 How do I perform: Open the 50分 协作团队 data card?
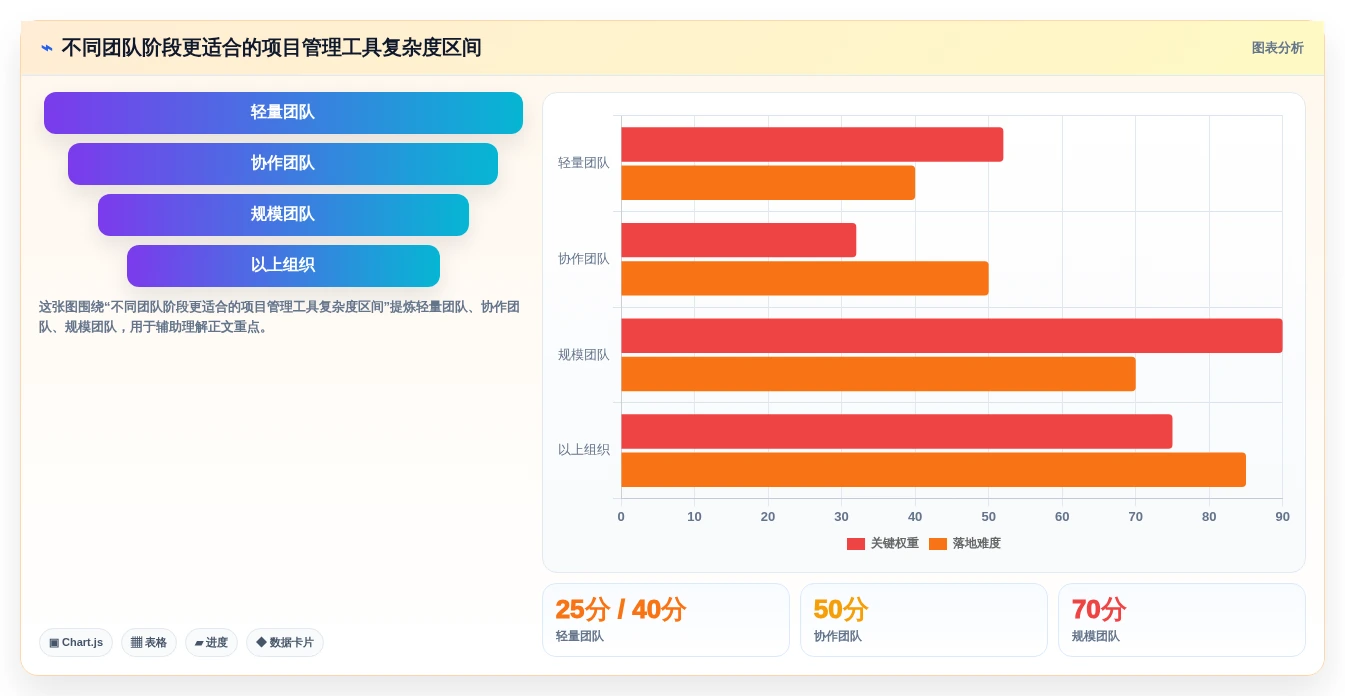click(x=924, y=620)
